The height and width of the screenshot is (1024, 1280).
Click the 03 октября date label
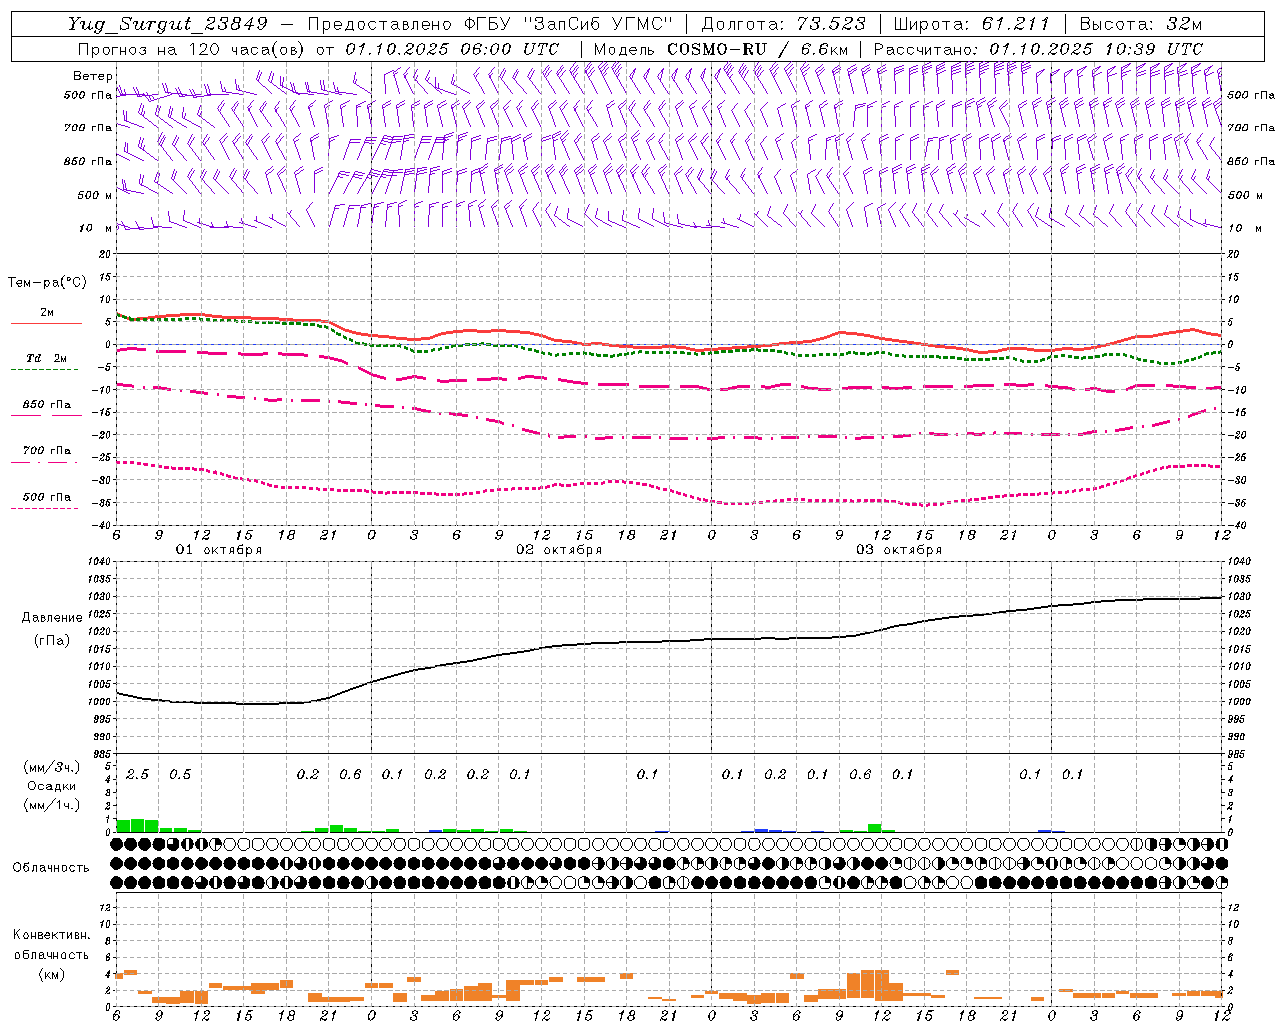point(899,550)
